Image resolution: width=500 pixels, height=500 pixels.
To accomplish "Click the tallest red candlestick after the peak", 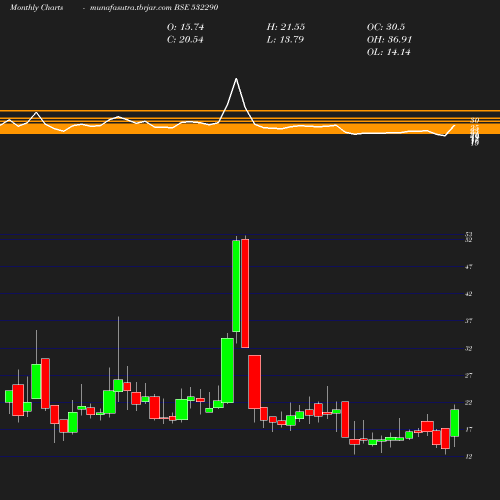I will click(245, 293).
